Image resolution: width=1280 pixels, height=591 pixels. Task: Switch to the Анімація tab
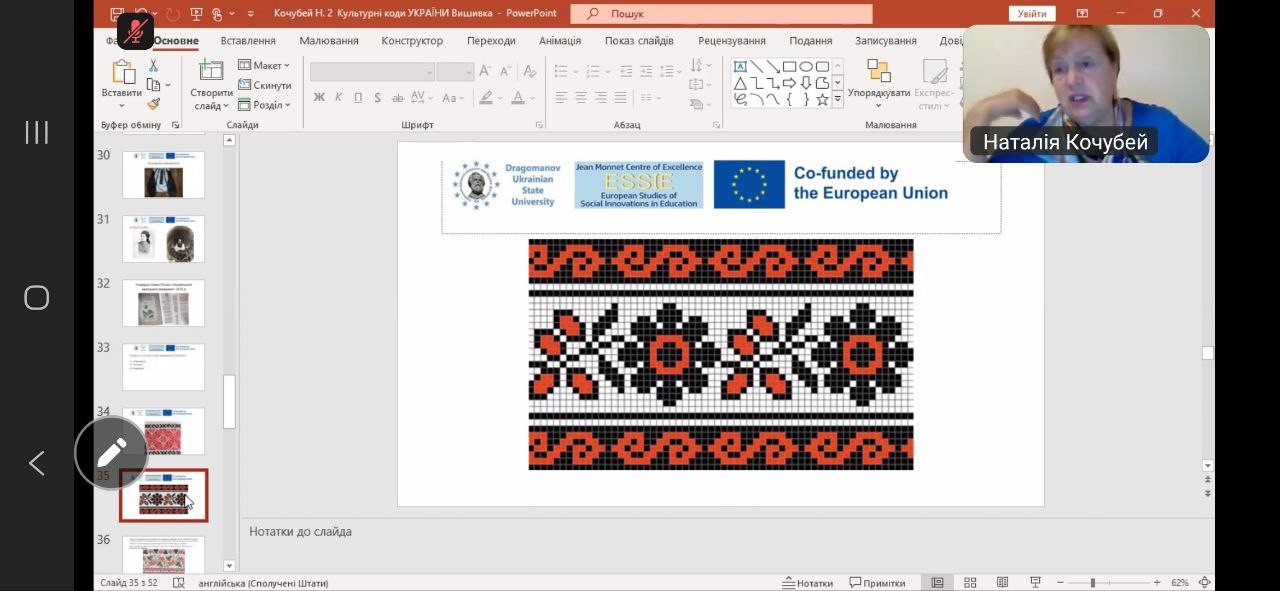pos(559,41)
